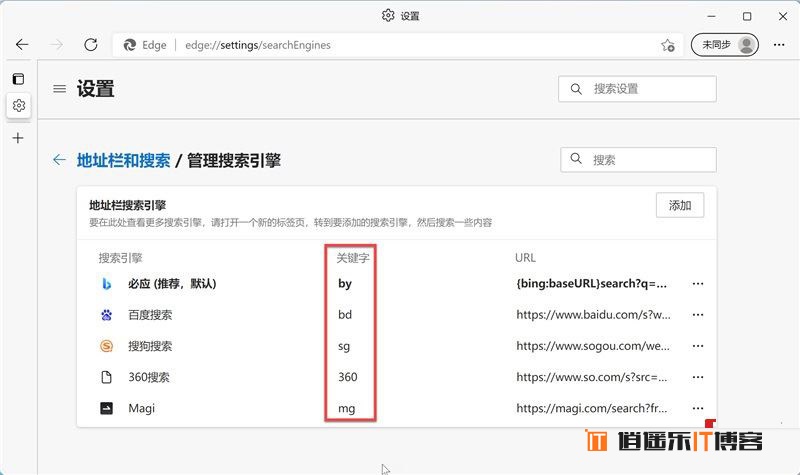The height and width of the screenshot is (475, 800).
Task: Open the 地址栏和搜索 breadcrumb link
Action: click(123, 160)
